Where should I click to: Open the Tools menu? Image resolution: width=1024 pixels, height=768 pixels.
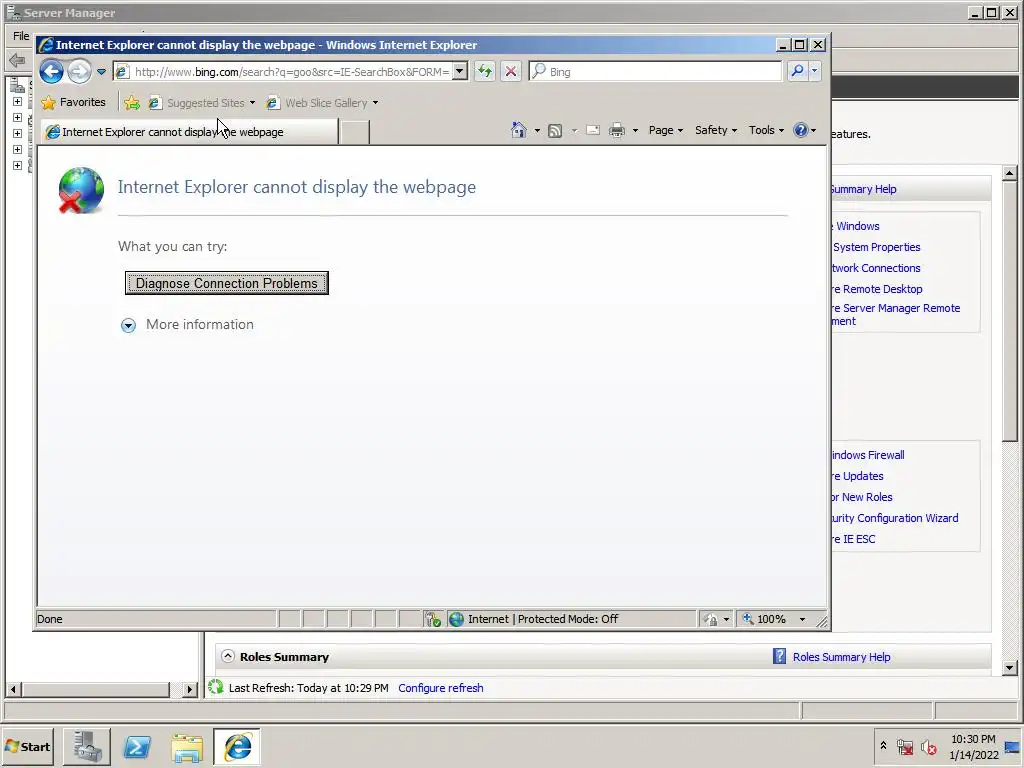tap(766, 130)
